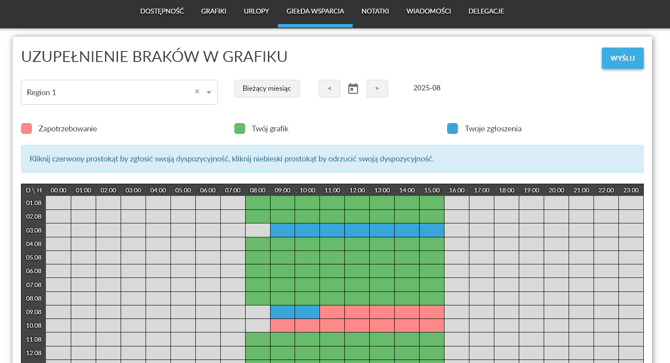Open the Delegacje tab
The image size is (670, 363).
pos(486,11)
